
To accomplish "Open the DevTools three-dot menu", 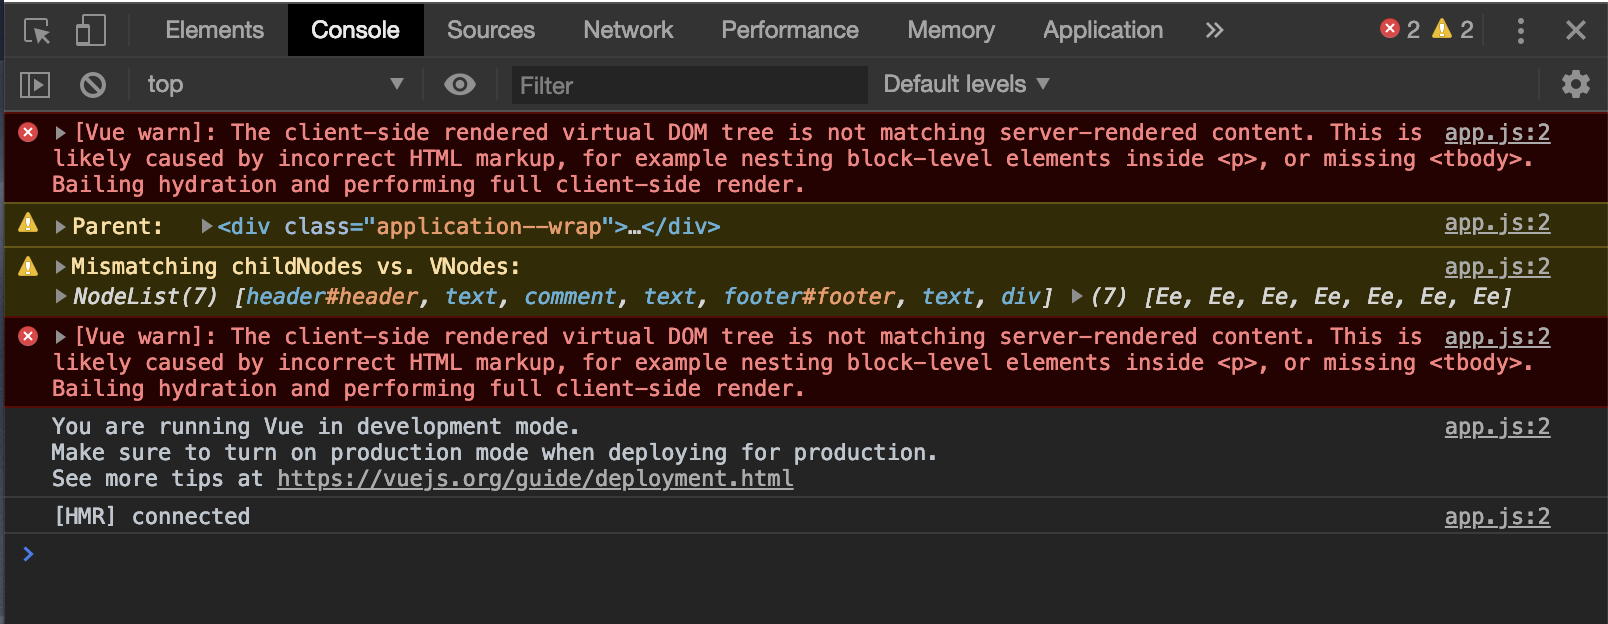I will click(x=1520, y=30).
